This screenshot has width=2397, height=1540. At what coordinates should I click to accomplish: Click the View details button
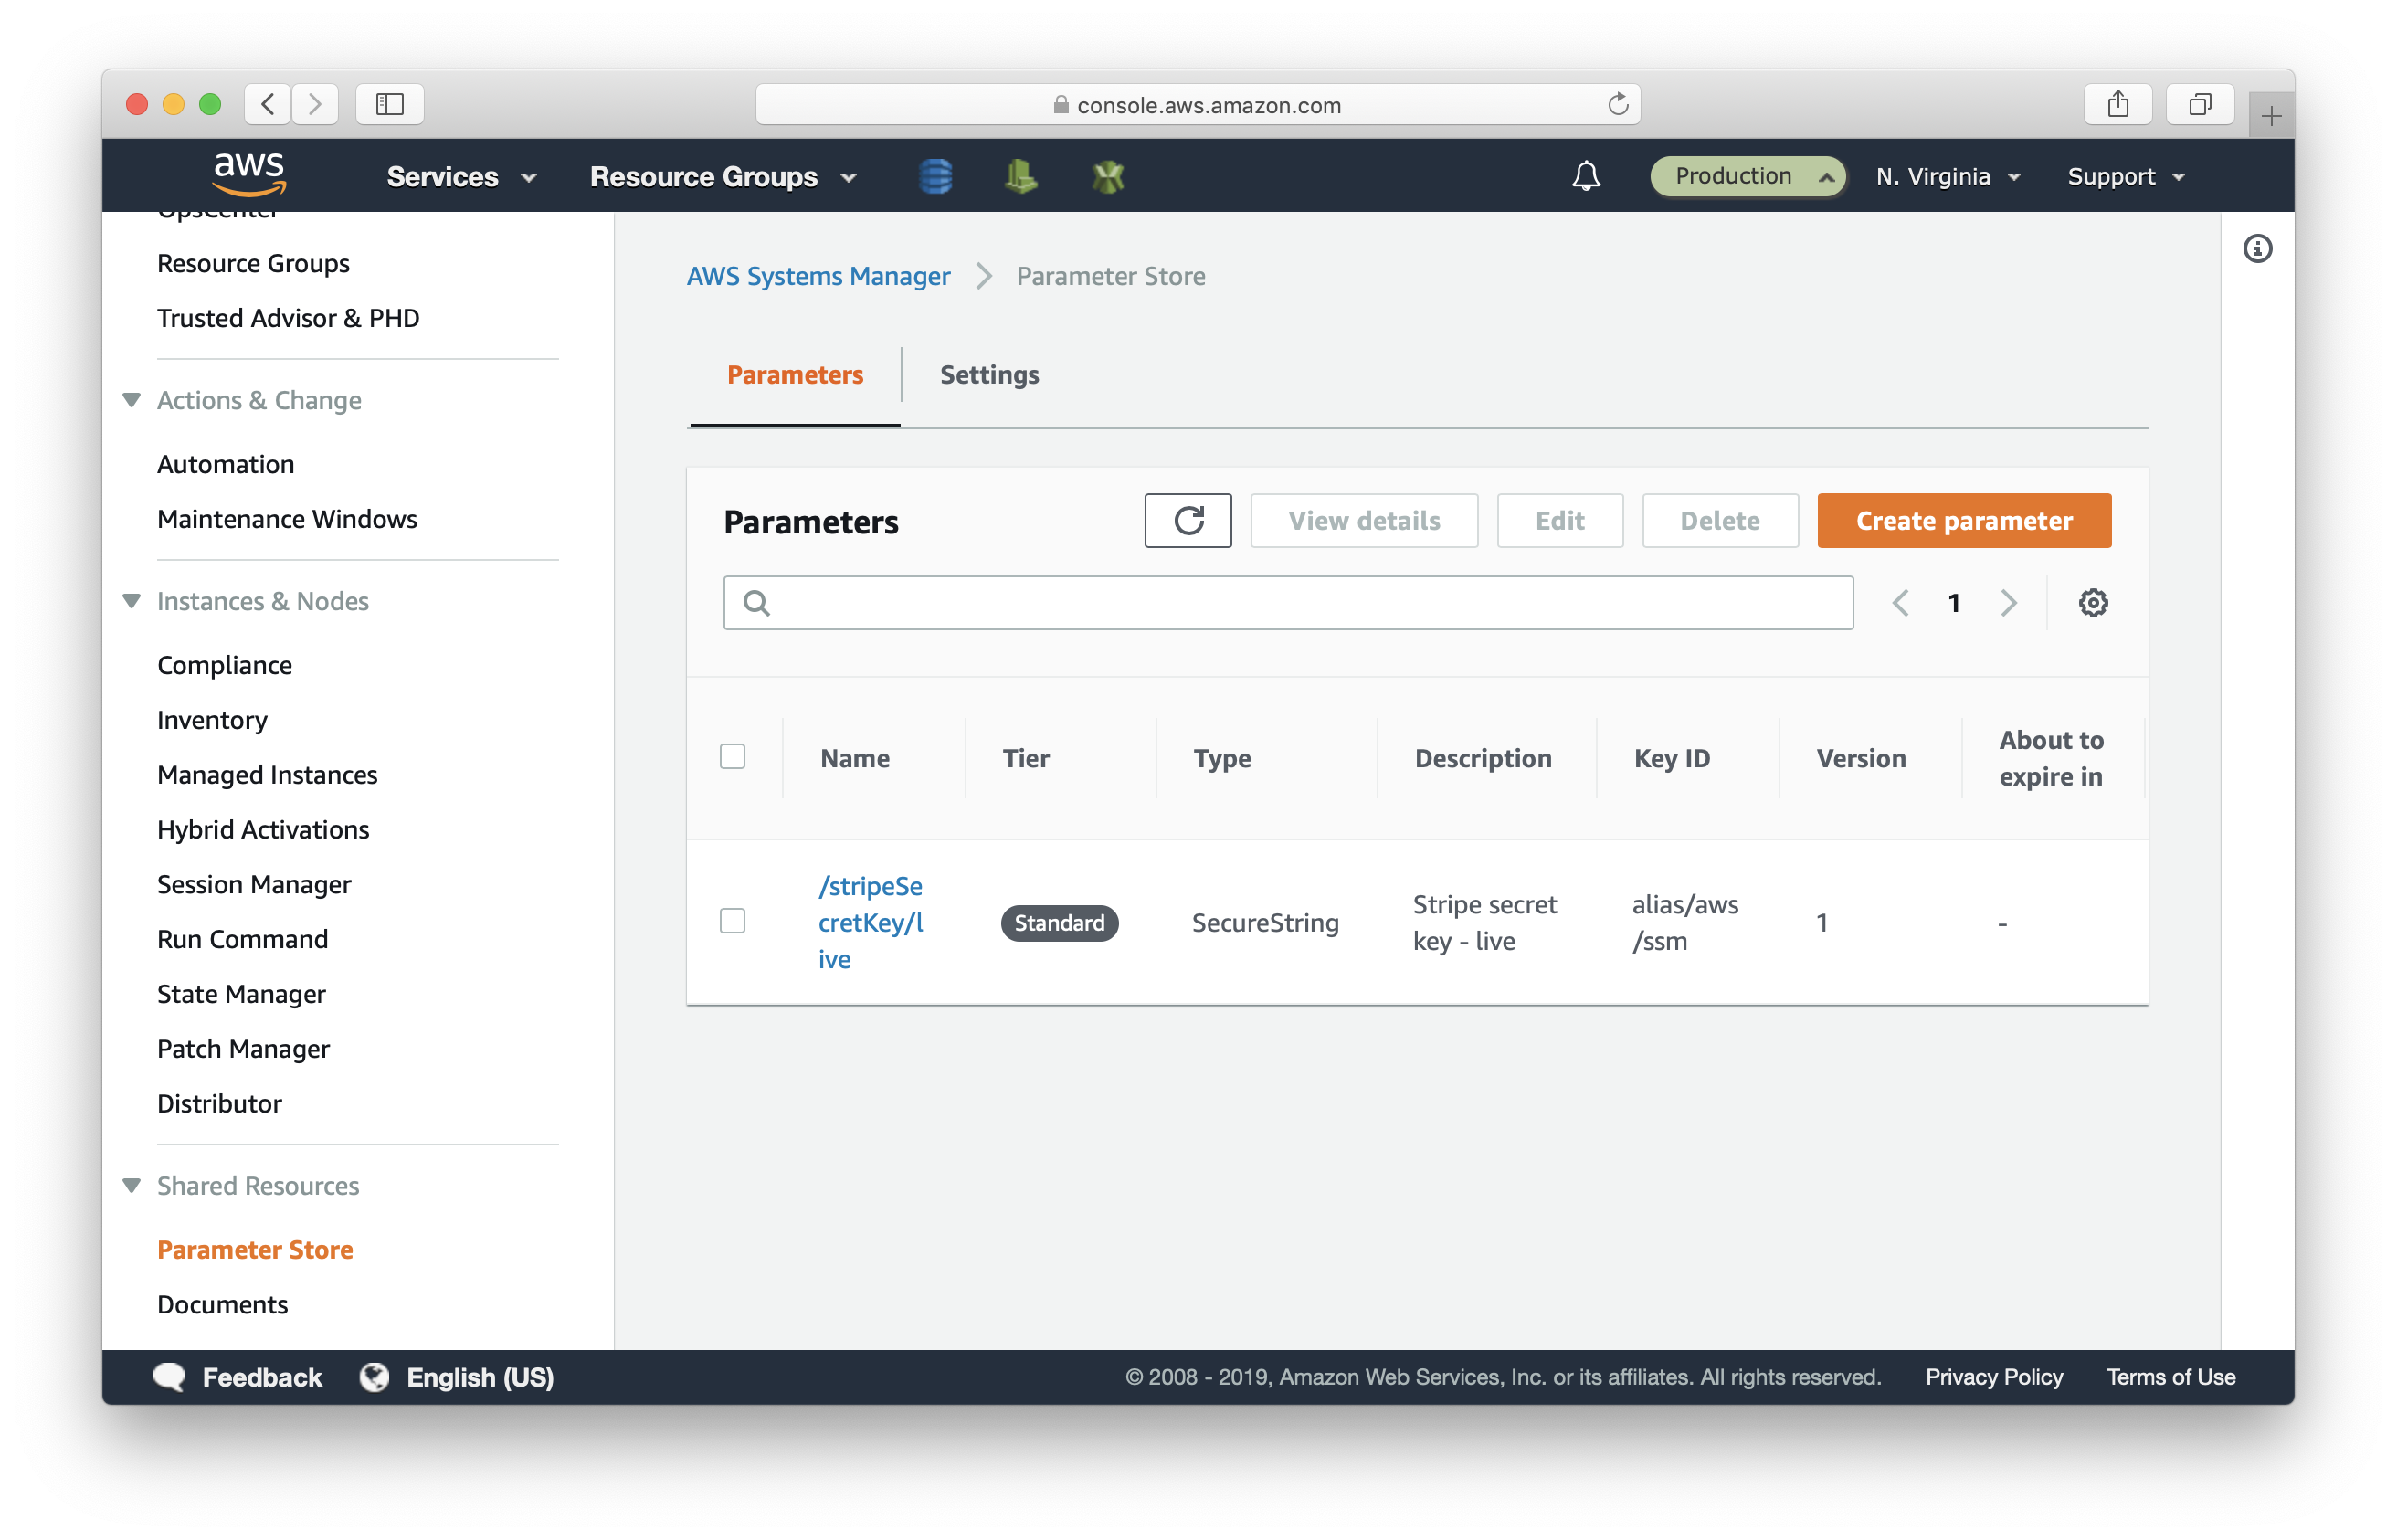(x=1365, y=521)
